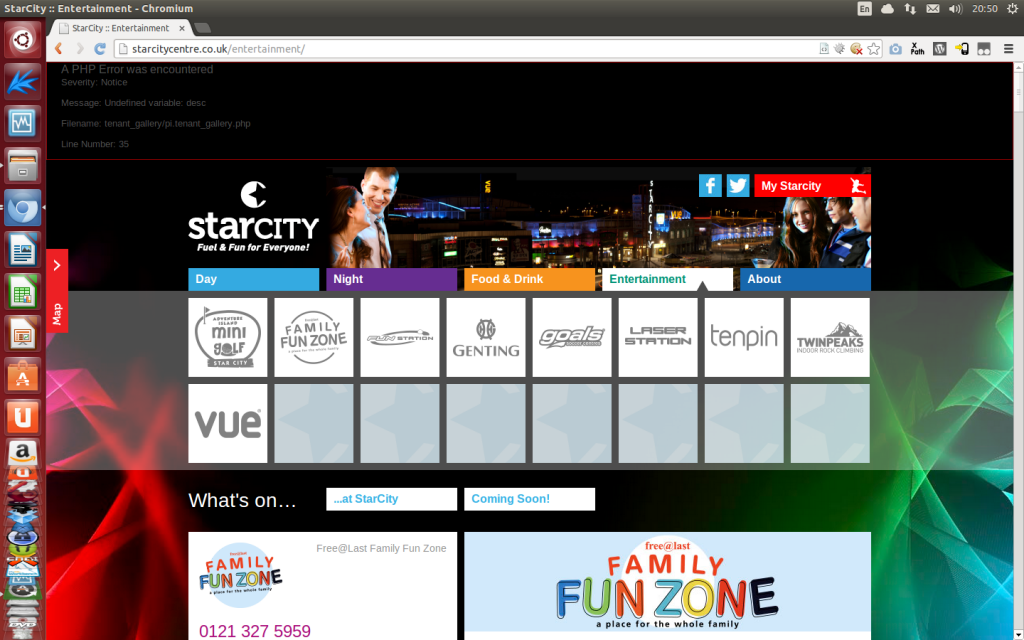Open LibreOffice Impress from dock
1024x640 pixels.
[x=23, y=334]
